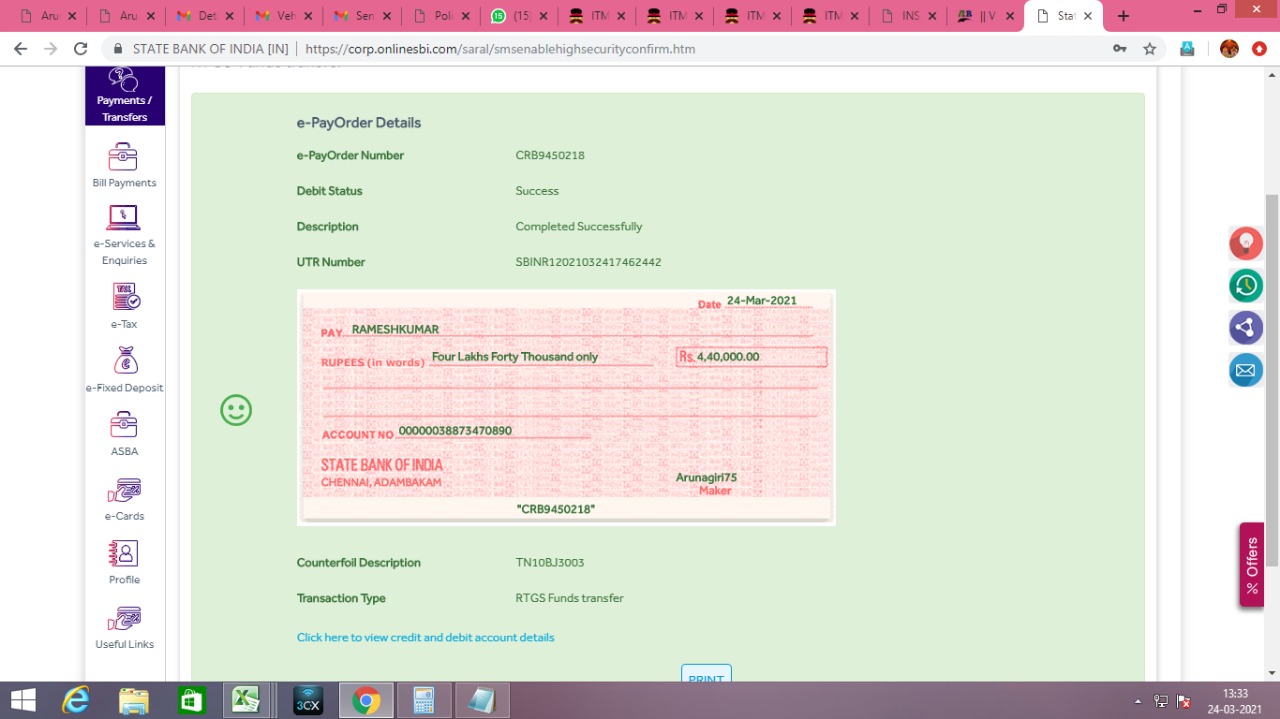Reload the page

coord(81,48)
